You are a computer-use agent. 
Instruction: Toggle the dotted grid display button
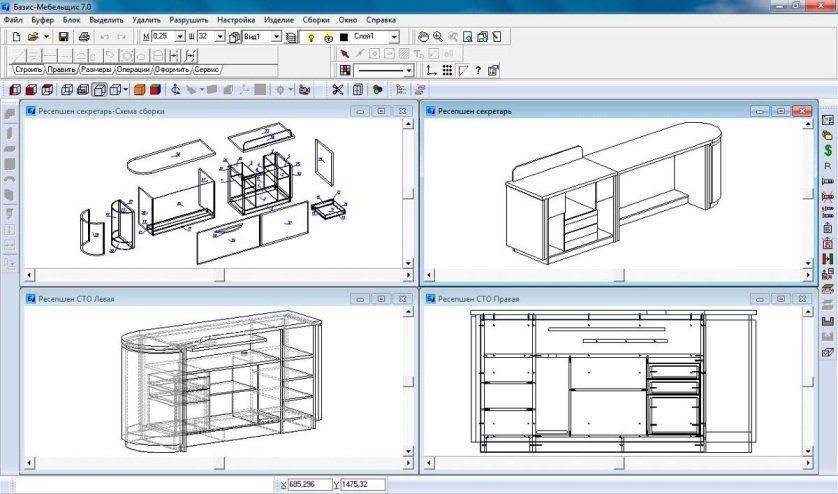(447, 70)
